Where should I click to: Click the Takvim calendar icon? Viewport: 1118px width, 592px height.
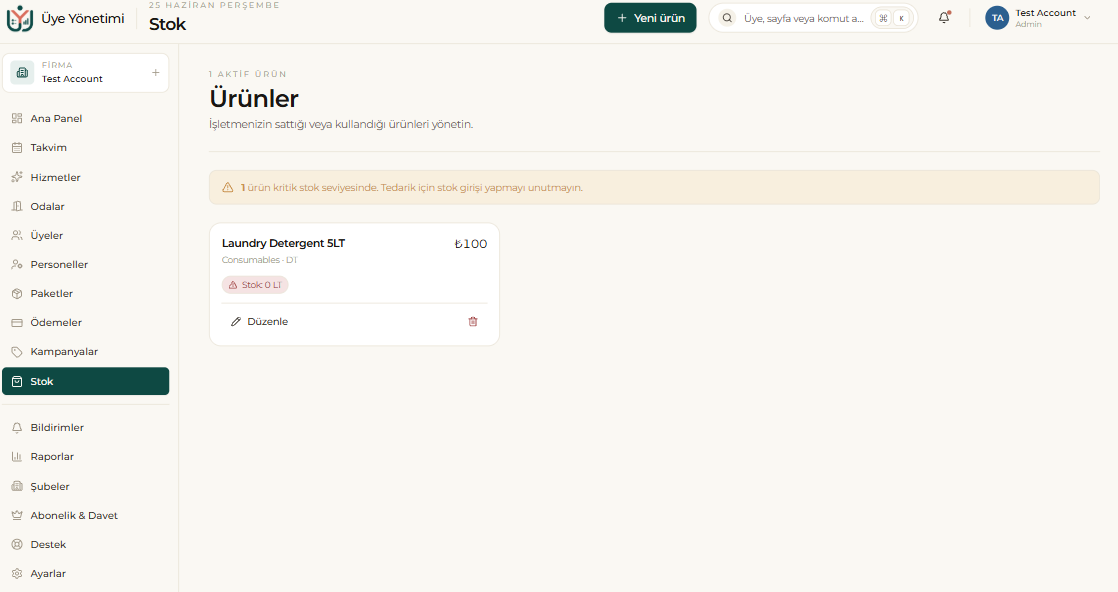coord(17,148)
